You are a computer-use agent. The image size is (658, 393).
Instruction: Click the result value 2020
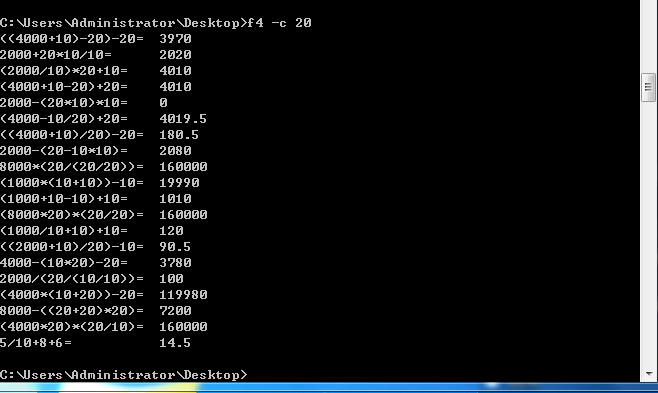click(175, 55)
